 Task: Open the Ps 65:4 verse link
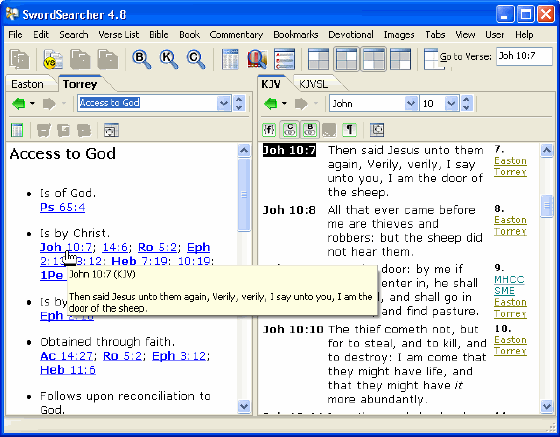[x=62, y=207]
